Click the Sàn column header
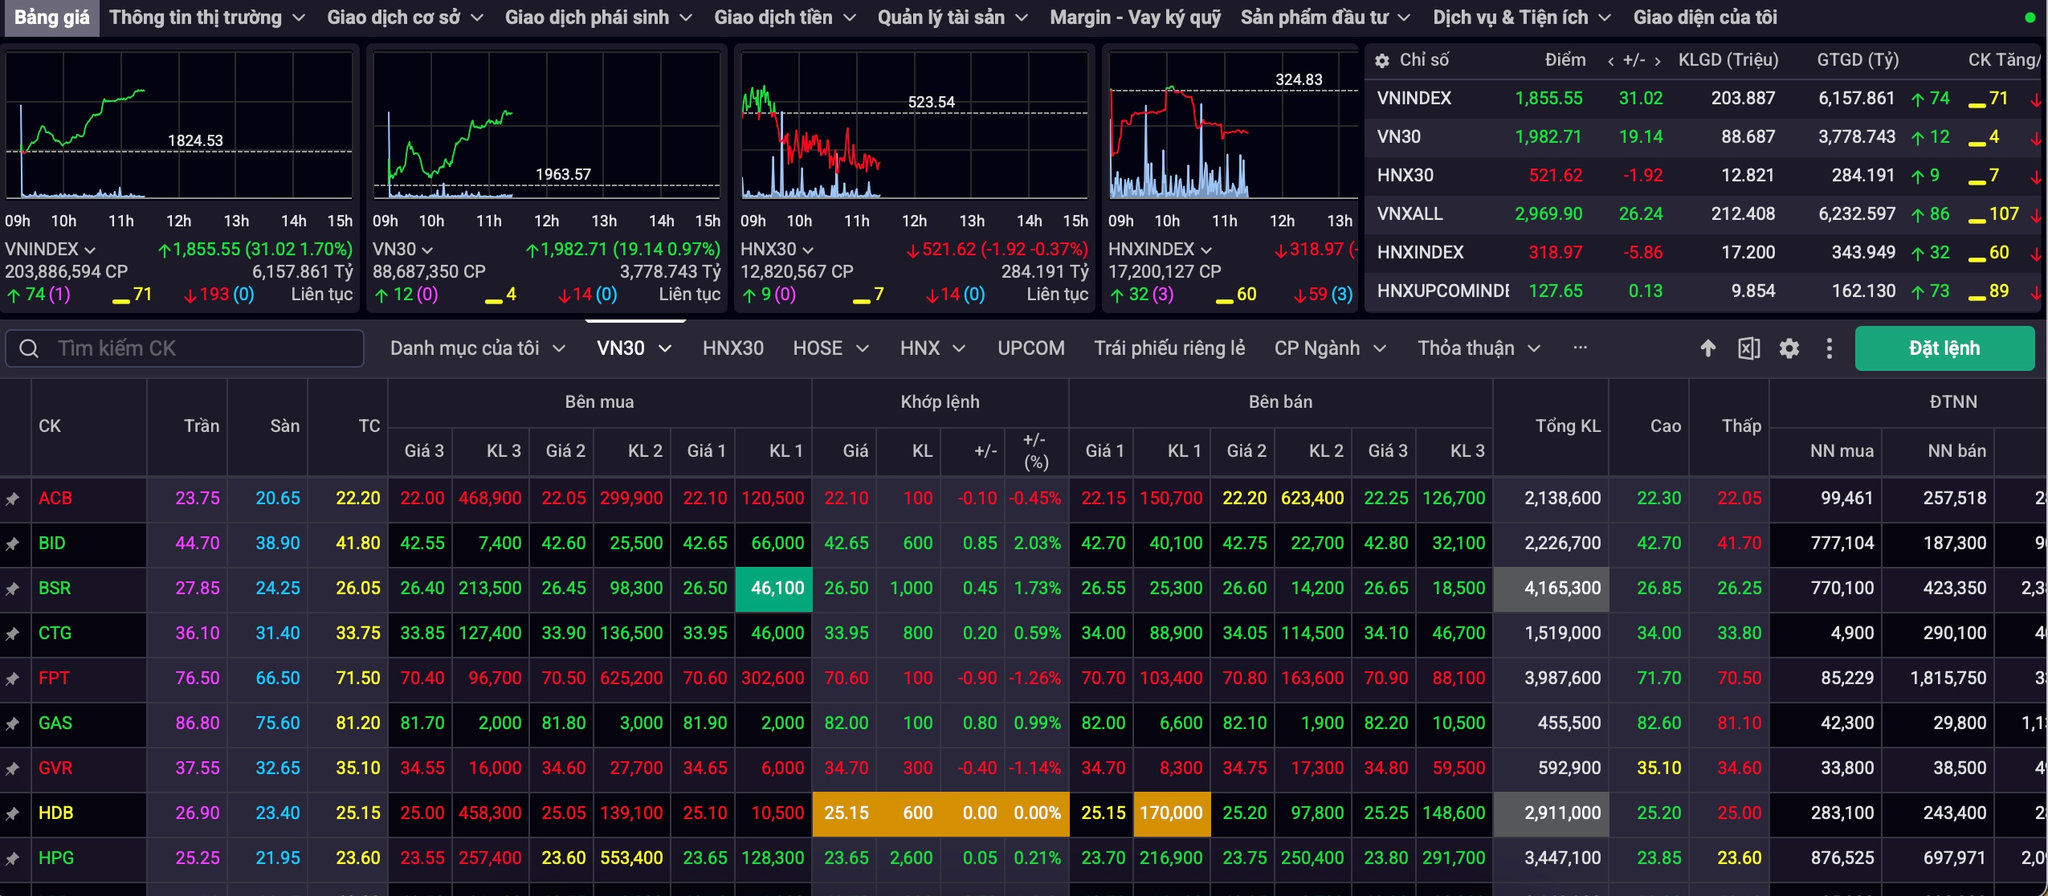 pos(284,426)
